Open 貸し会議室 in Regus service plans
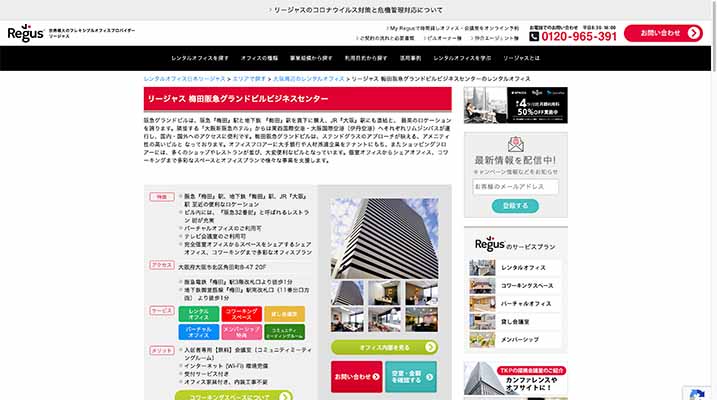 tap(515, 322)
